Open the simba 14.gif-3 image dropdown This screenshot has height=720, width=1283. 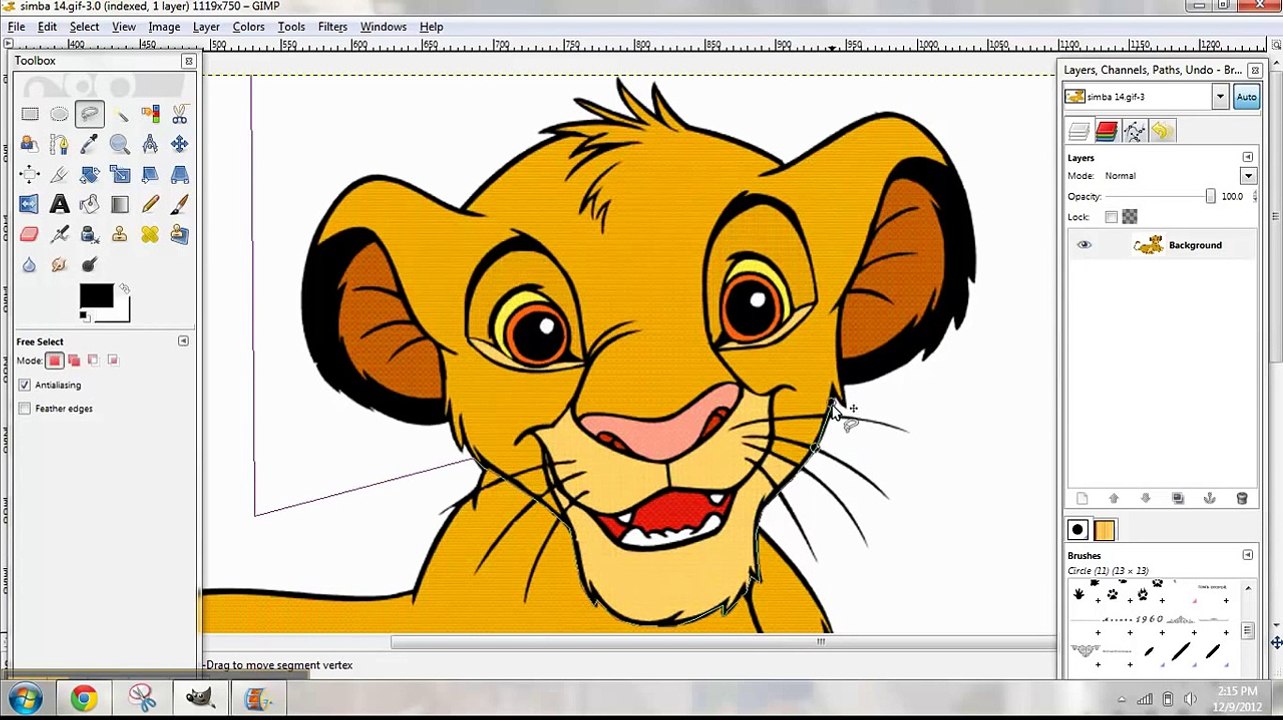pyautogui.click(x=1220, y=97)
